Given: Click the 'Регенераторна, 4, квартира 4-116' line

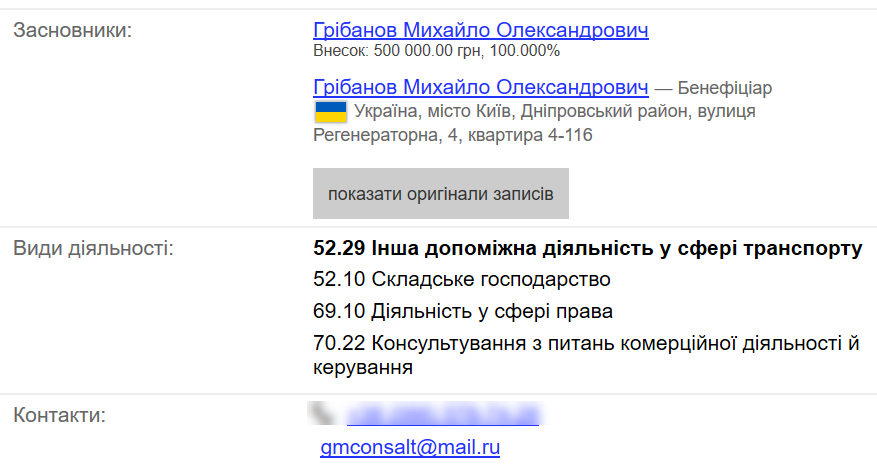Looking at the screenshot, I should coord(453,134).
